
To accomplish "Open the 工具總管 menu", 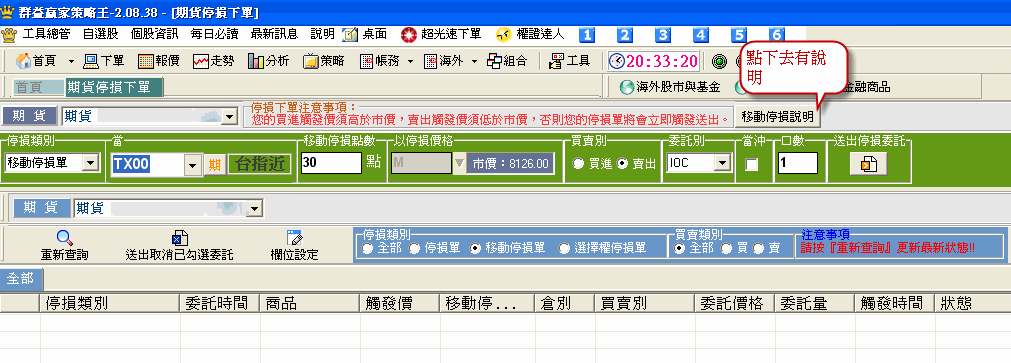I will [x=46, y=35].
